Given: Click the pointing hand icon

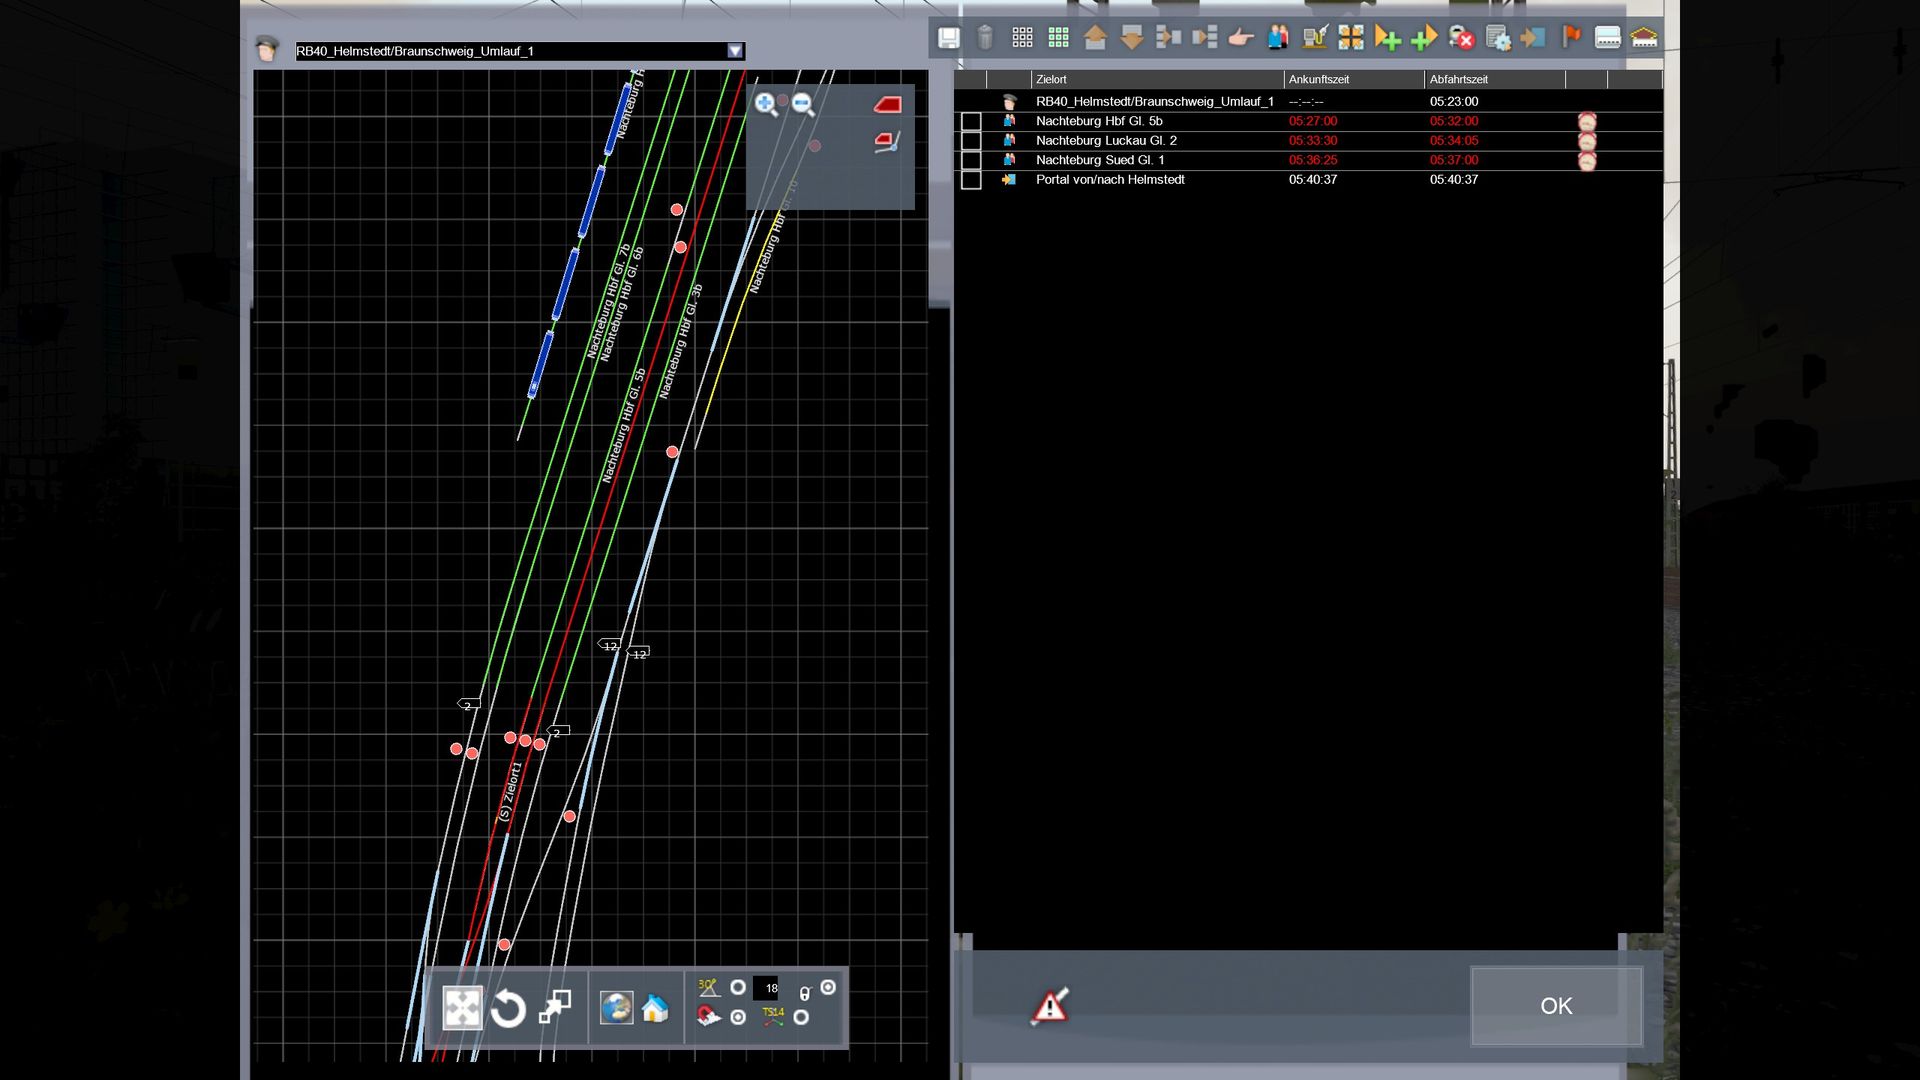Looking at the screenshot, I should point(1241,38).
